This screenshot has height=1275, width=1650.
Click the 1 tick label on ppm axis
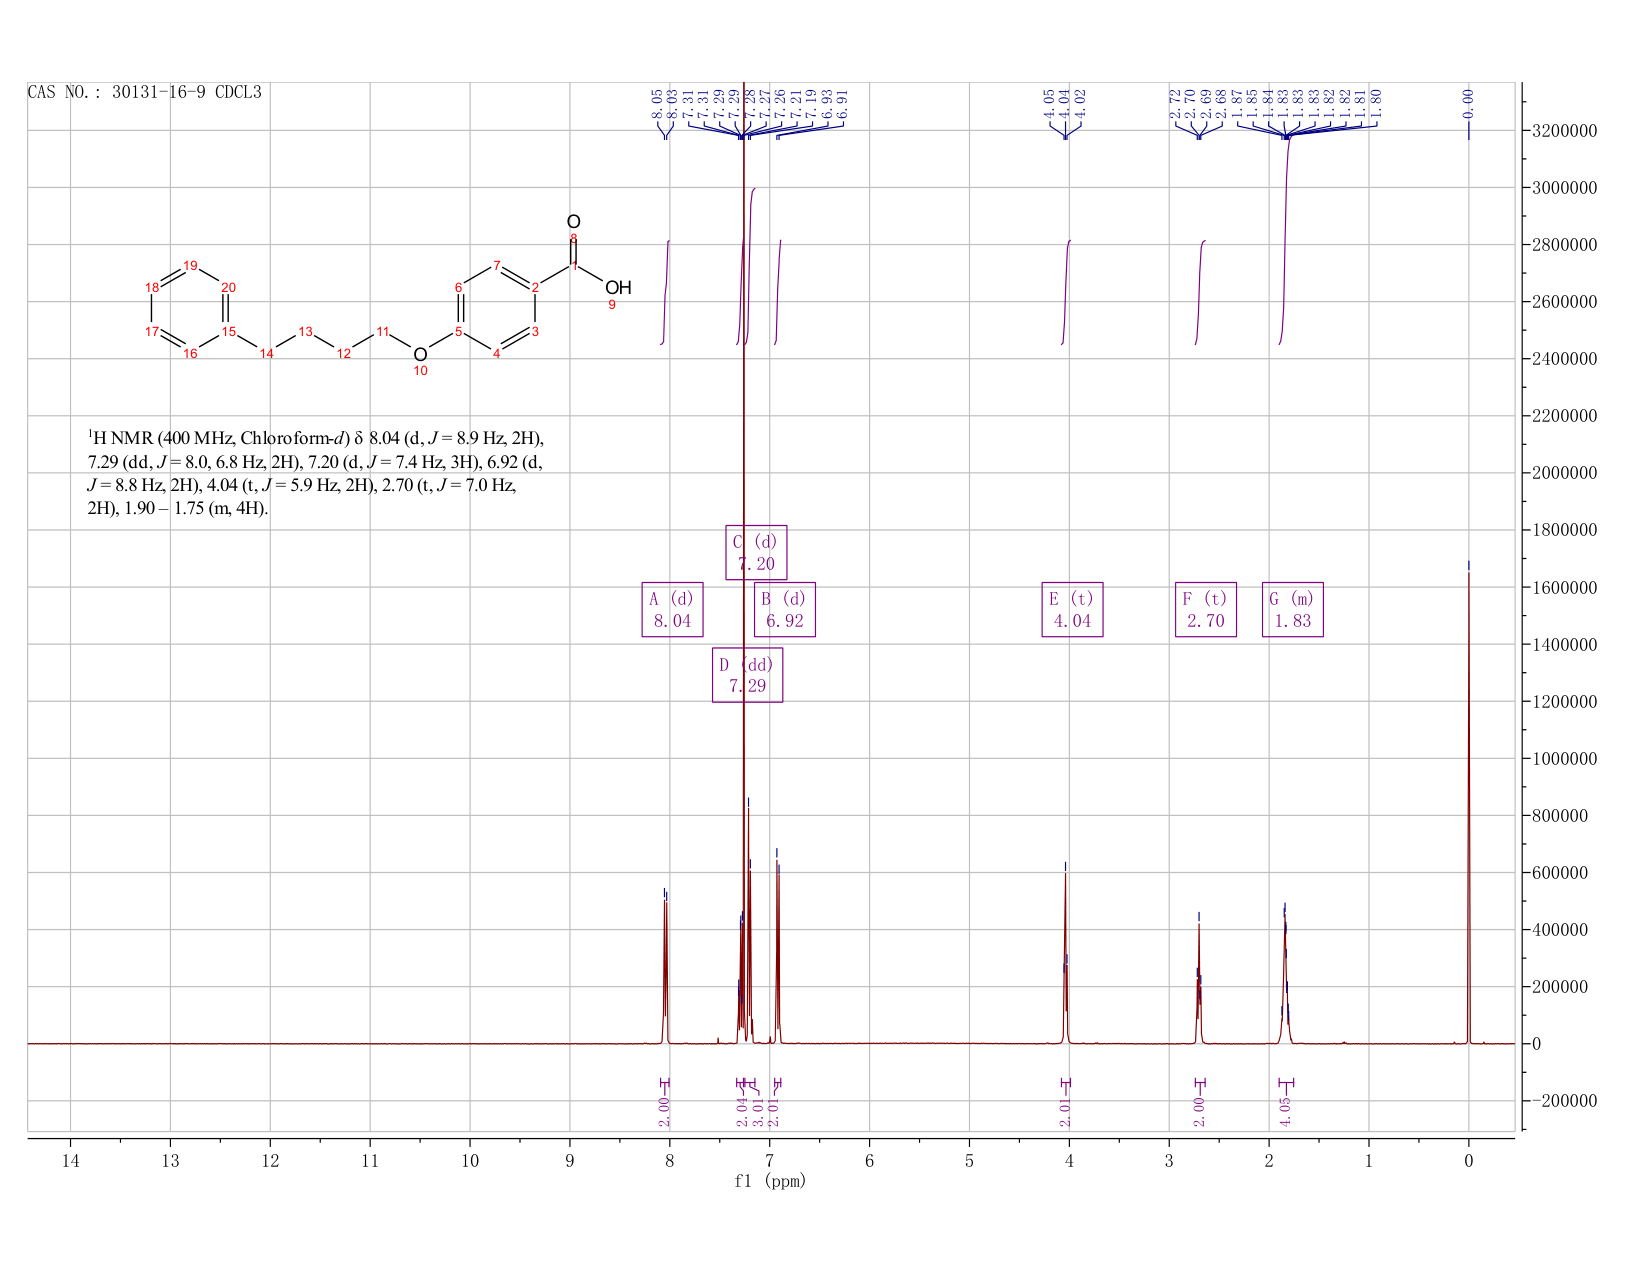coord(1369,1161)
